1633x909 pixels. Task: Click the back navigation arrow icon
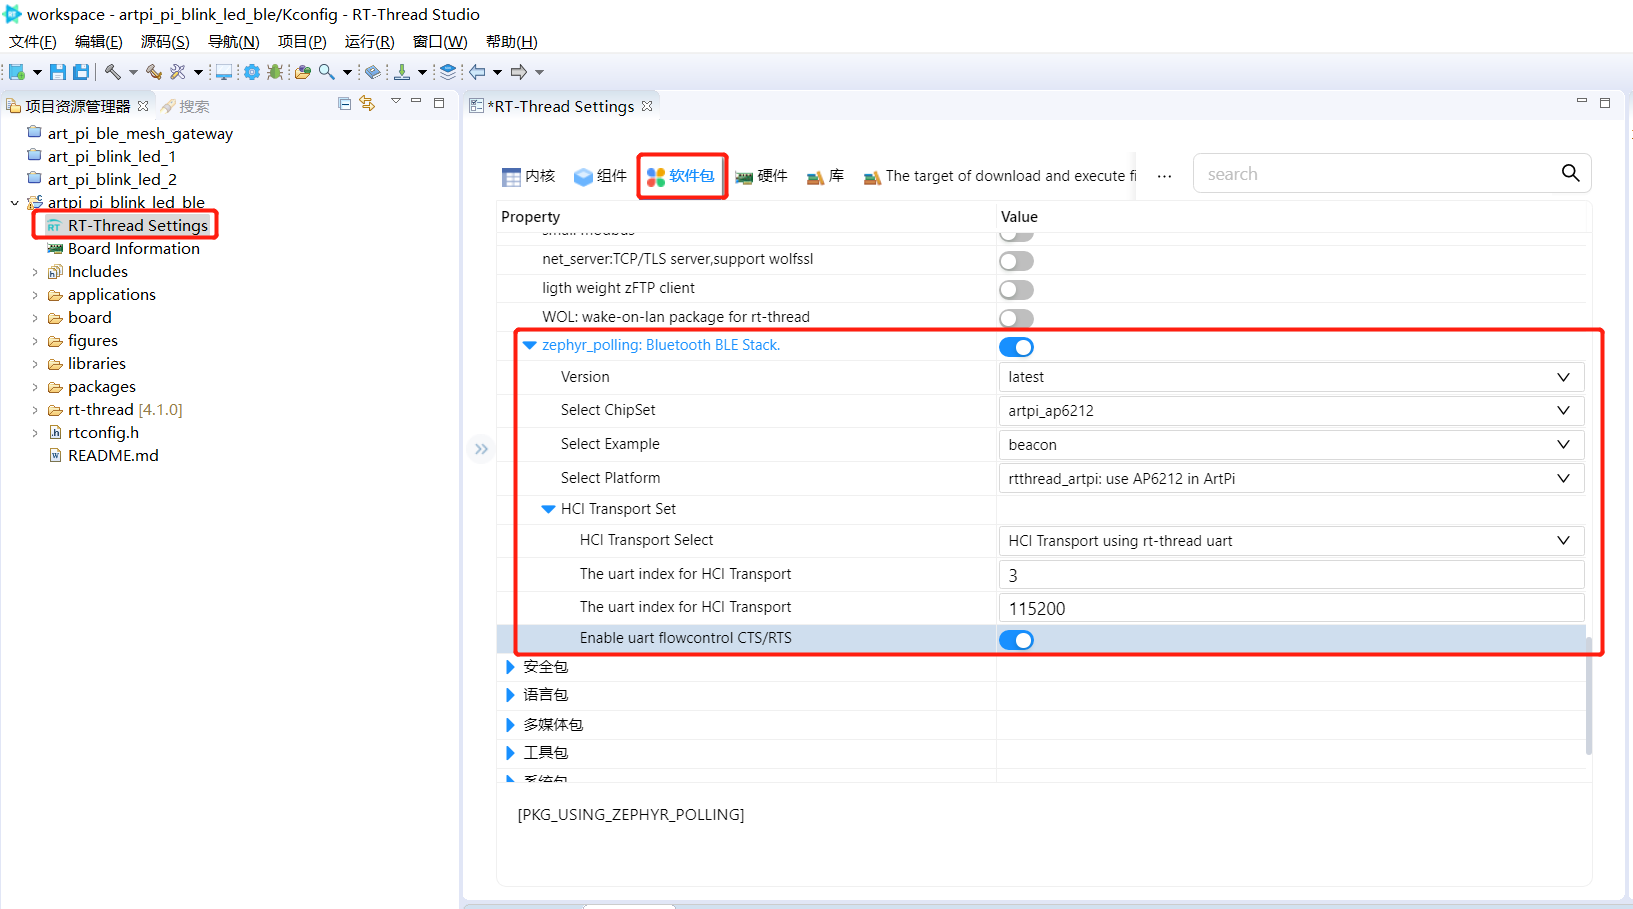click(x=478, y=72)
